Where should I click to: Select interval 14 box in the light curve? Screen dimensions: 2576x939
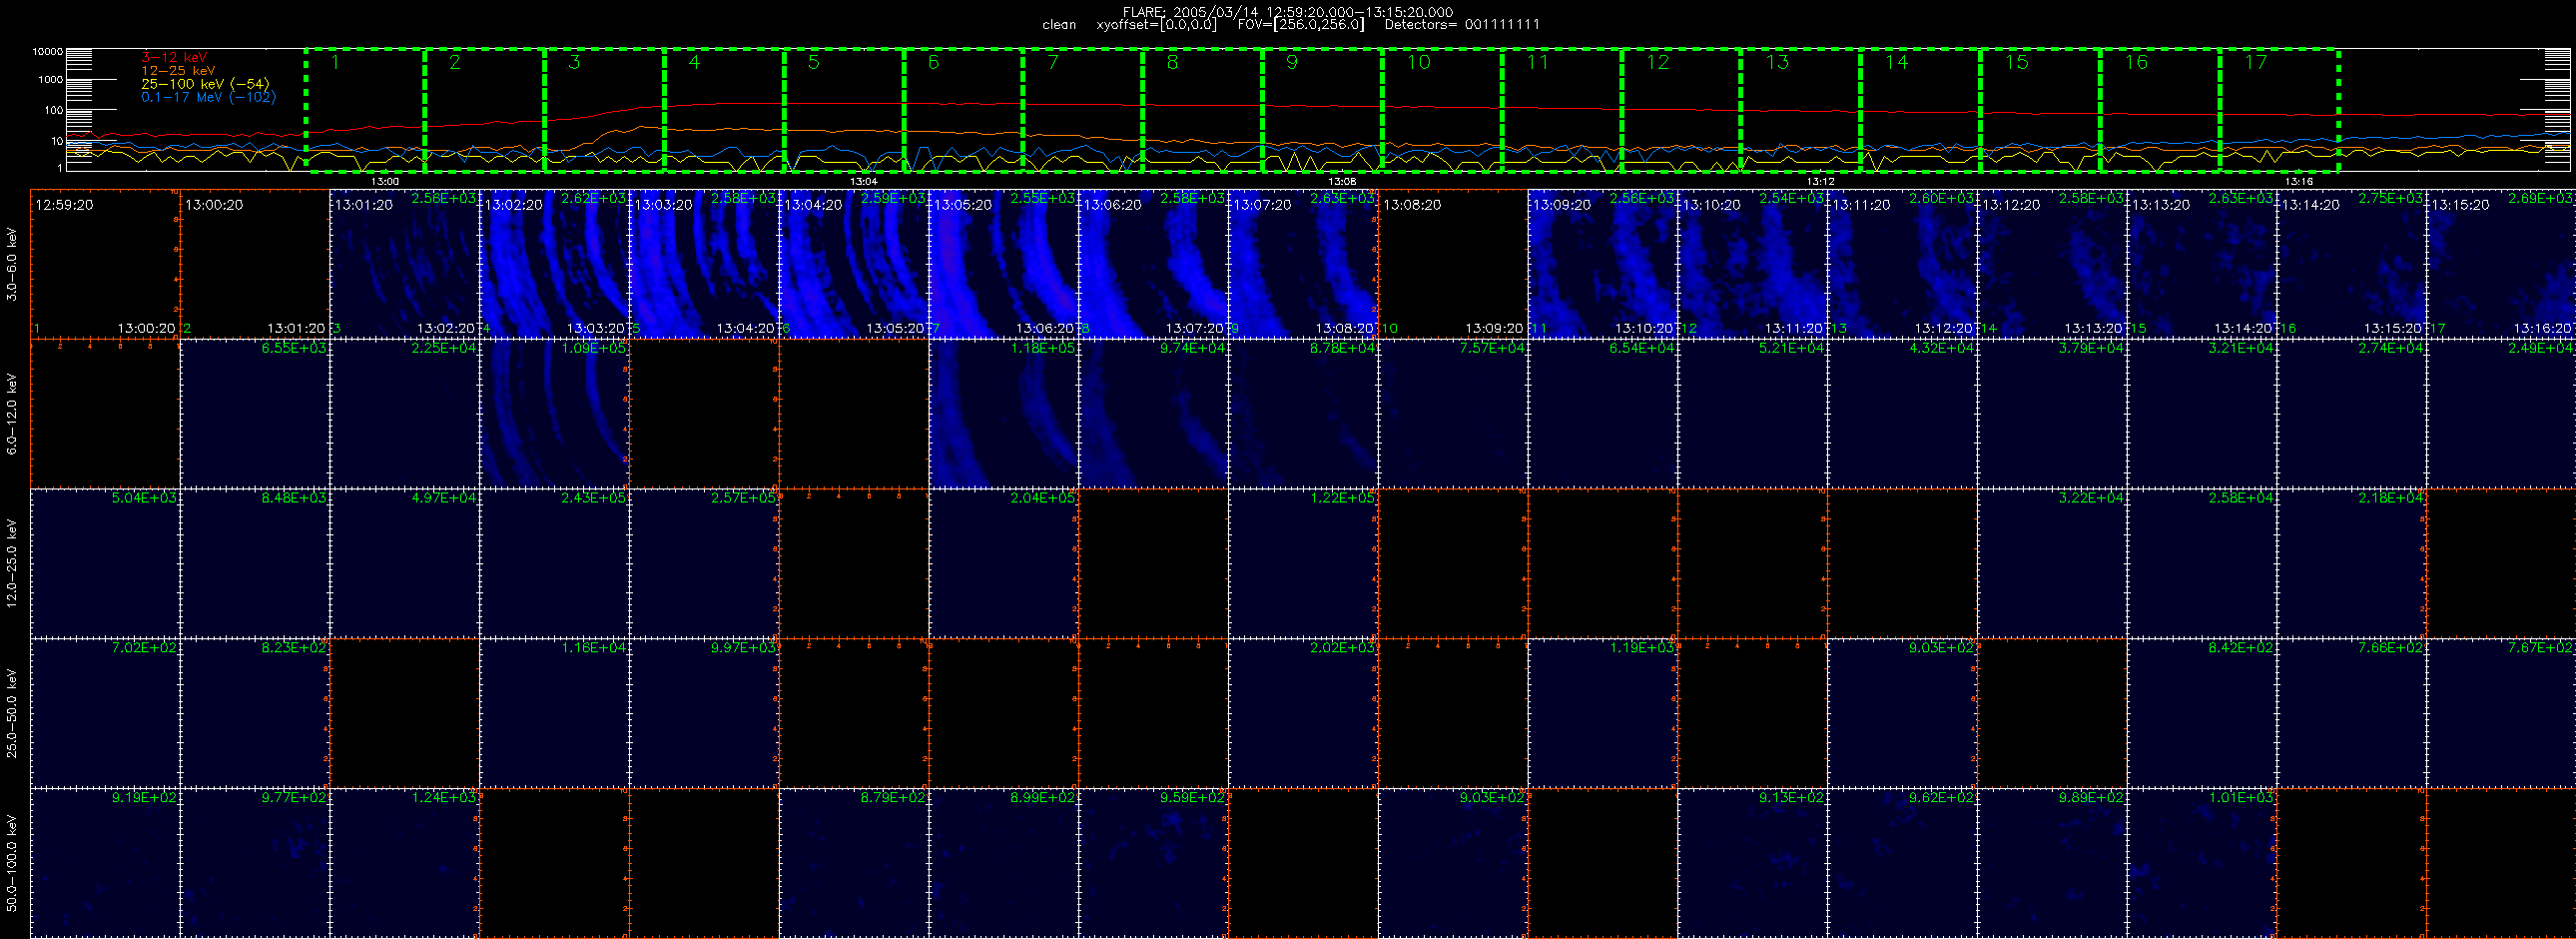pos(1919,110)
